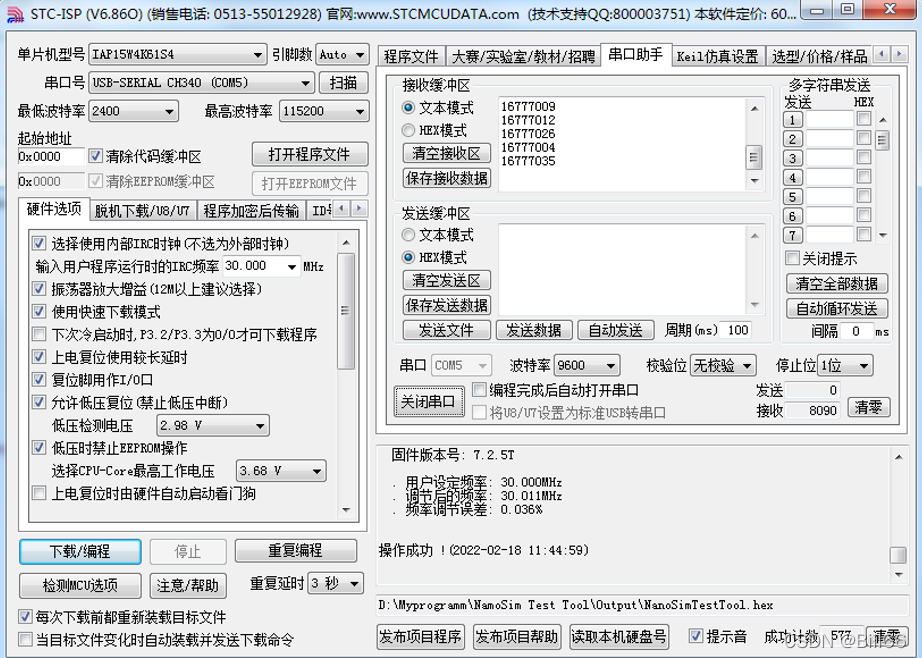
Task: Switch to 程序文件 tab
Action: tap(411, 56)
